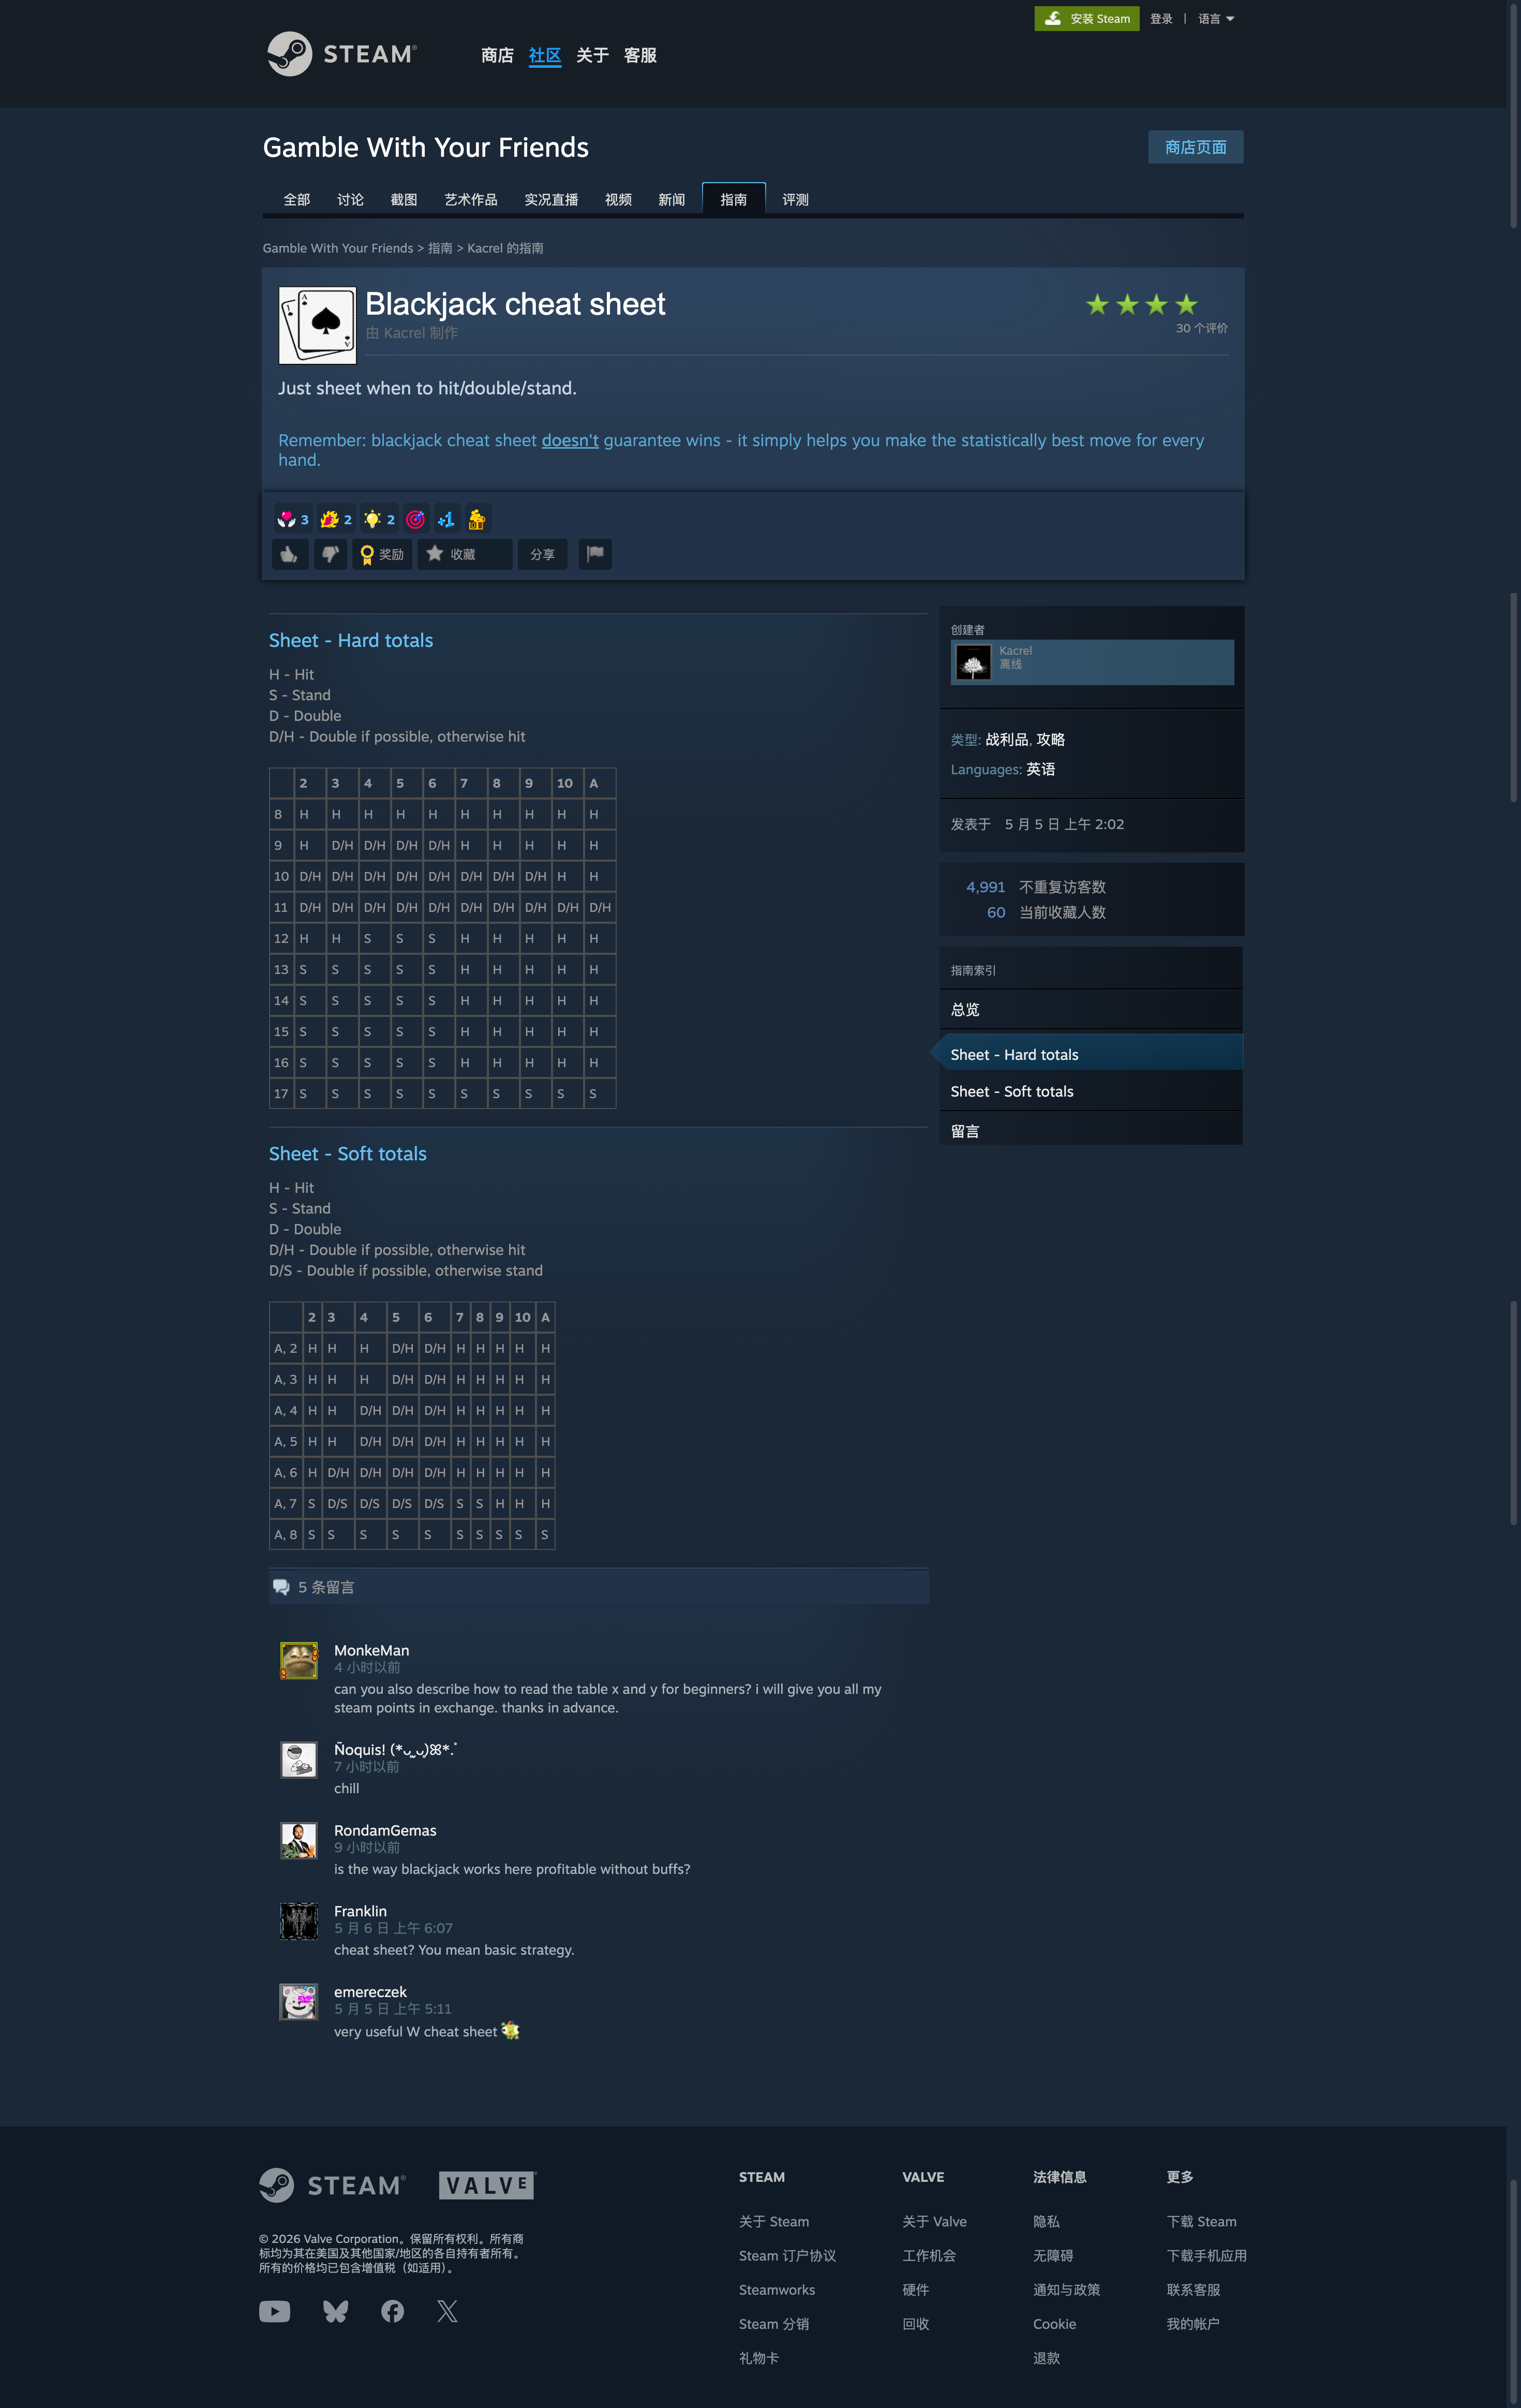The width and height of the screenshot is (1521, 2408).
Task: Open the Facebook icon in footer
Action: [393, 2311]
